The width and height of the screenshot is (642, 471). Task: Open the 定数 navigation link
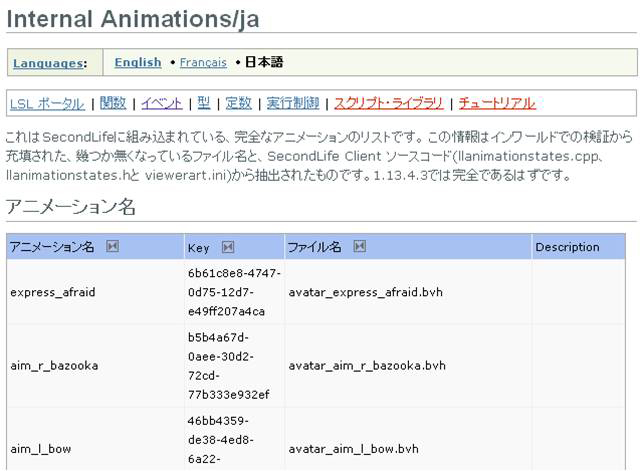[238, 103]
